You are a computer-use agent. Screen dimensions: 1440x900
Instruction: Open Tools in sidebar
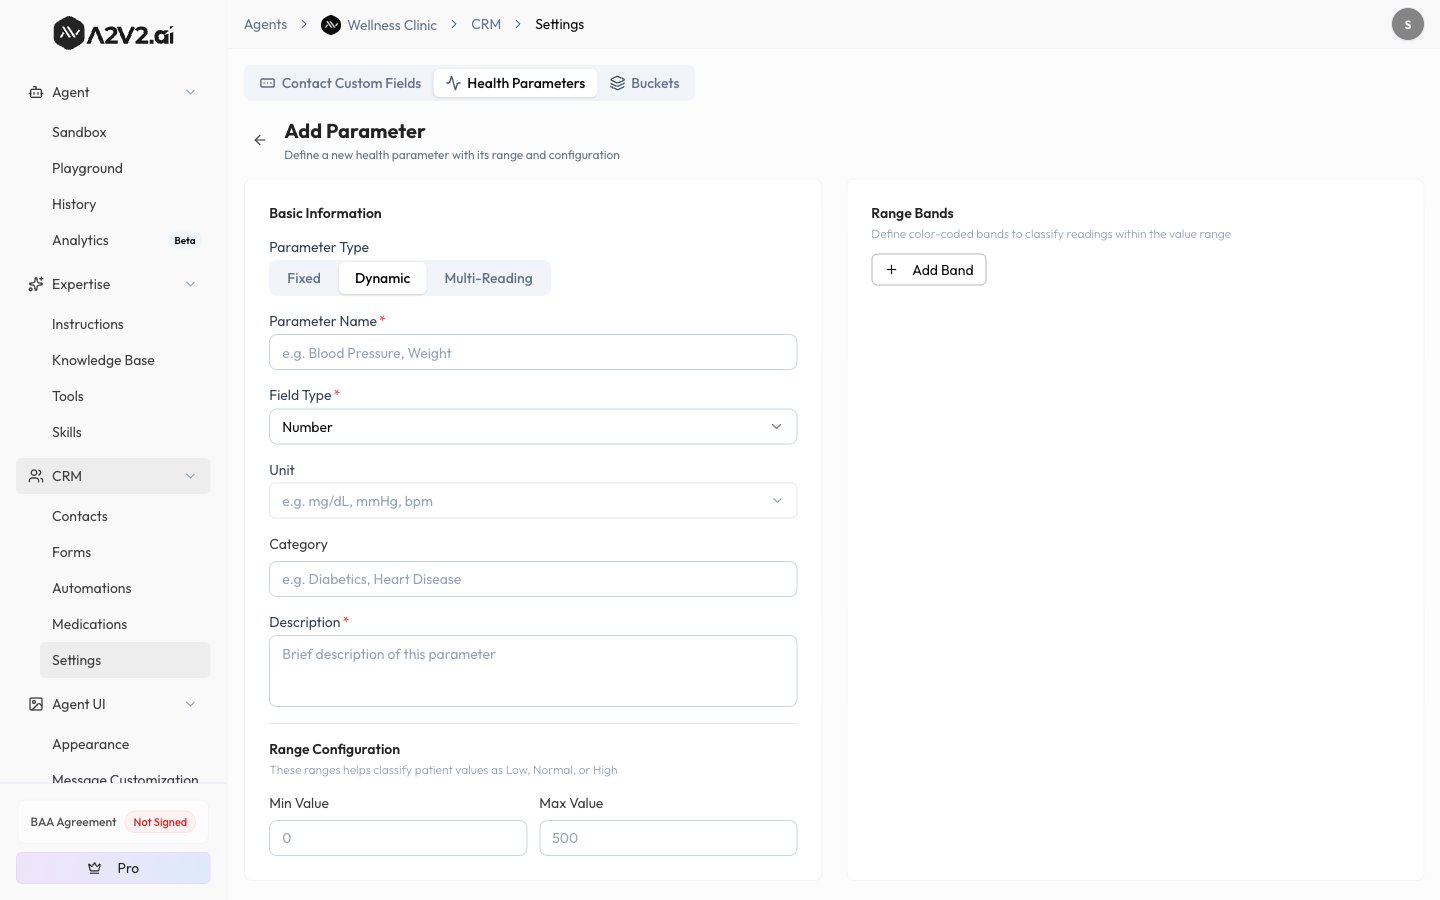[125, 396]
